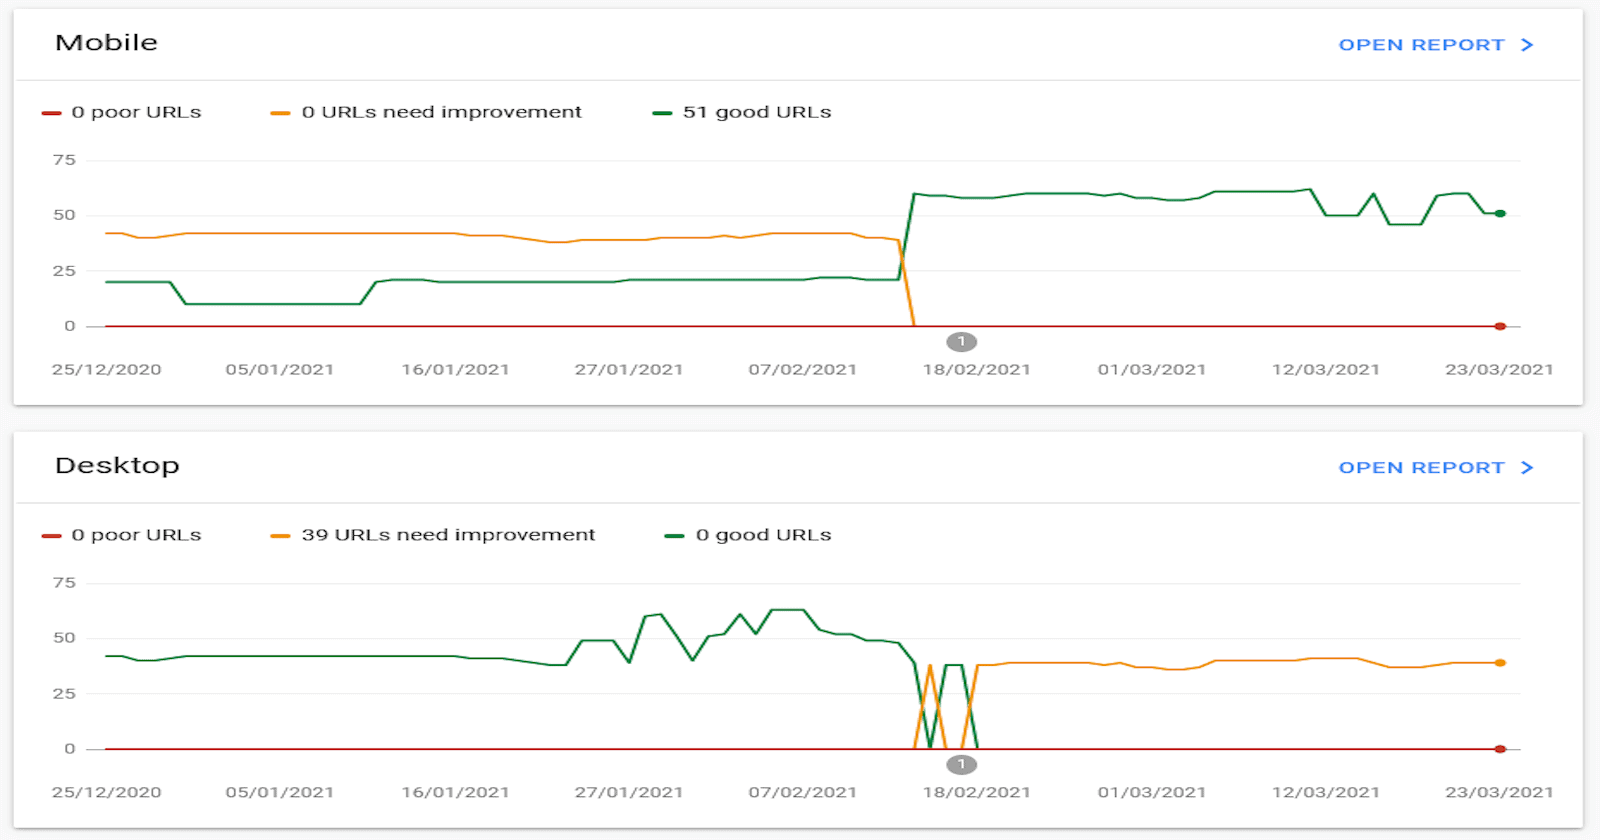Open the Desktop report link
This screenshot has height=840, width=1600.
(1435, 468)
